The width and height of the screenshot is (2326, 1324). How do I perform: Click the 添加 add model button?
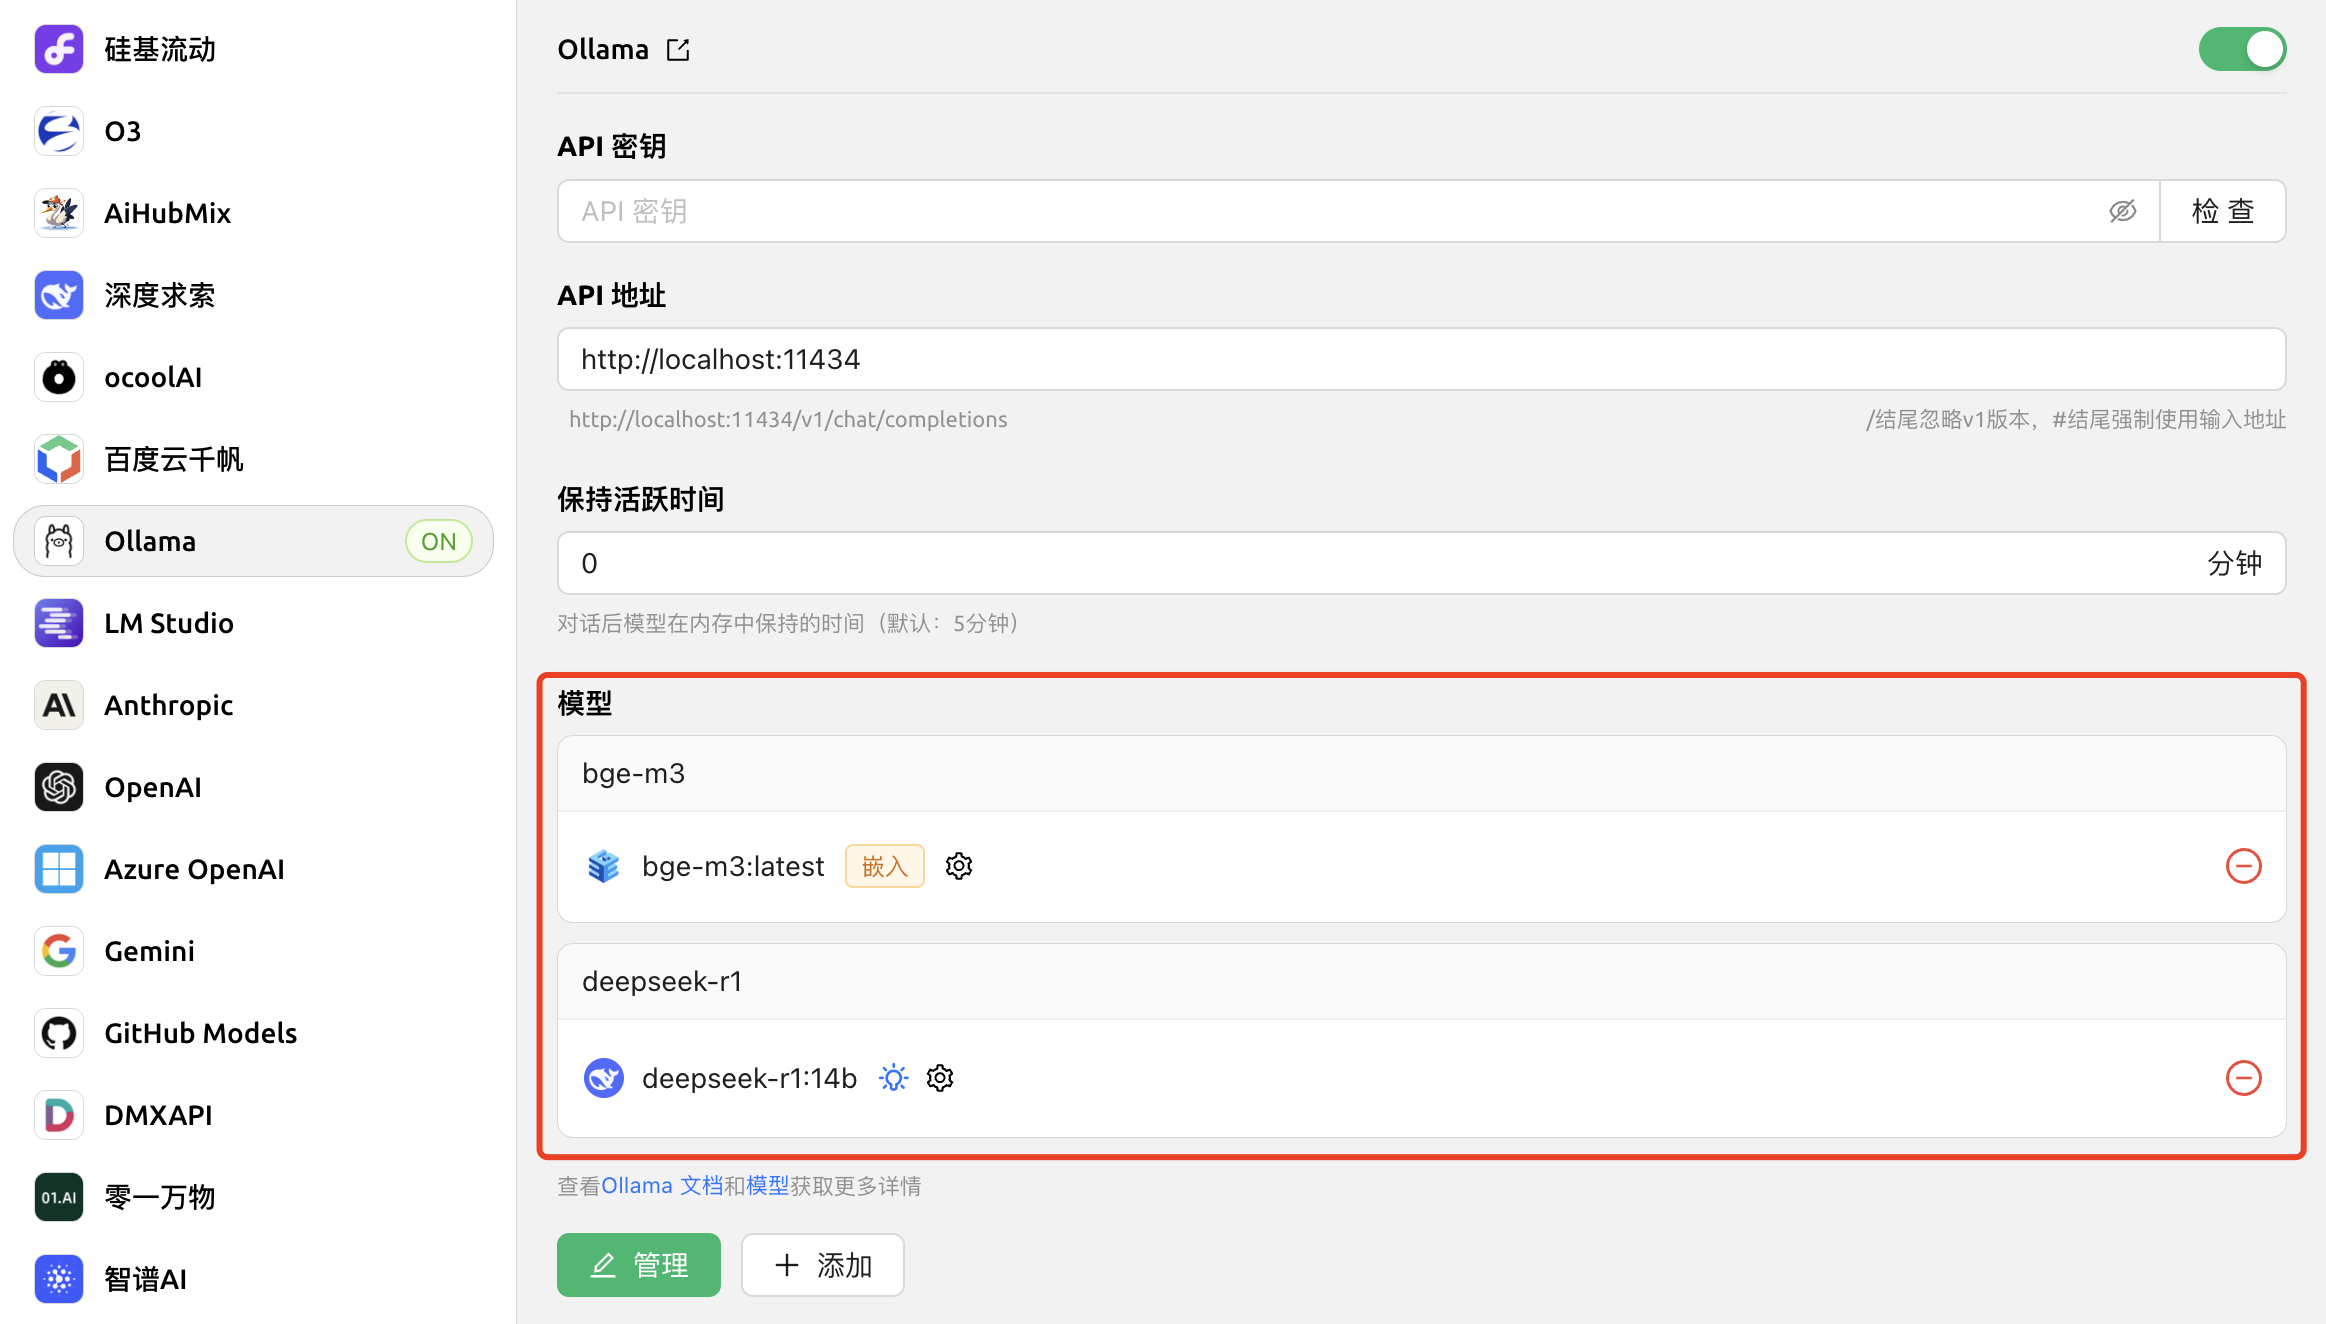(822, 1265)
